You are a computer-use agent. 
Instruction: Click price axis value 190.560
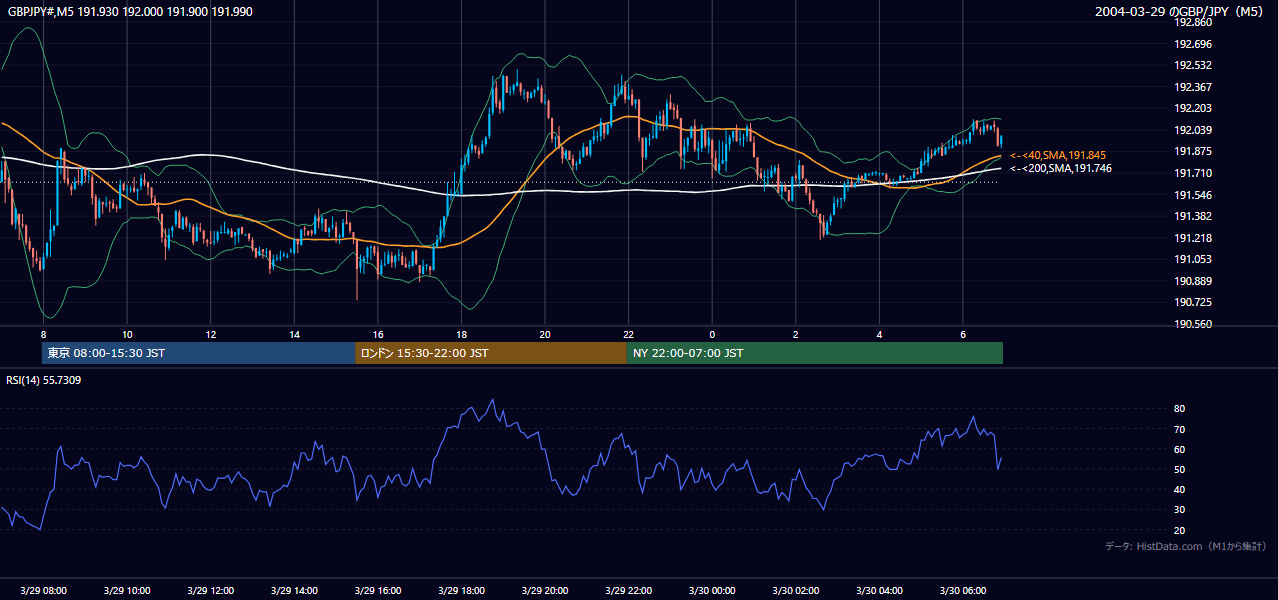pos(1194,324)
